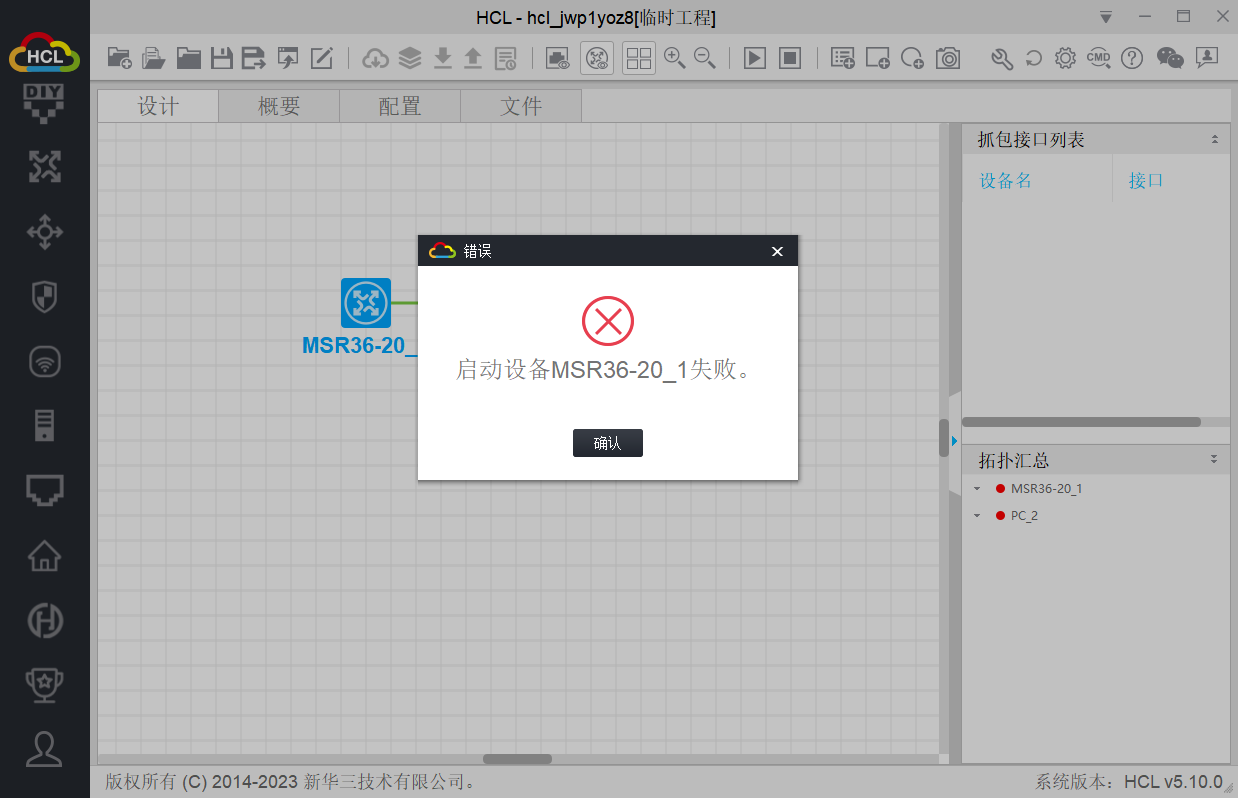
Task: Click the upload arrow toolbar icon
Action: (x=473, y=58)
